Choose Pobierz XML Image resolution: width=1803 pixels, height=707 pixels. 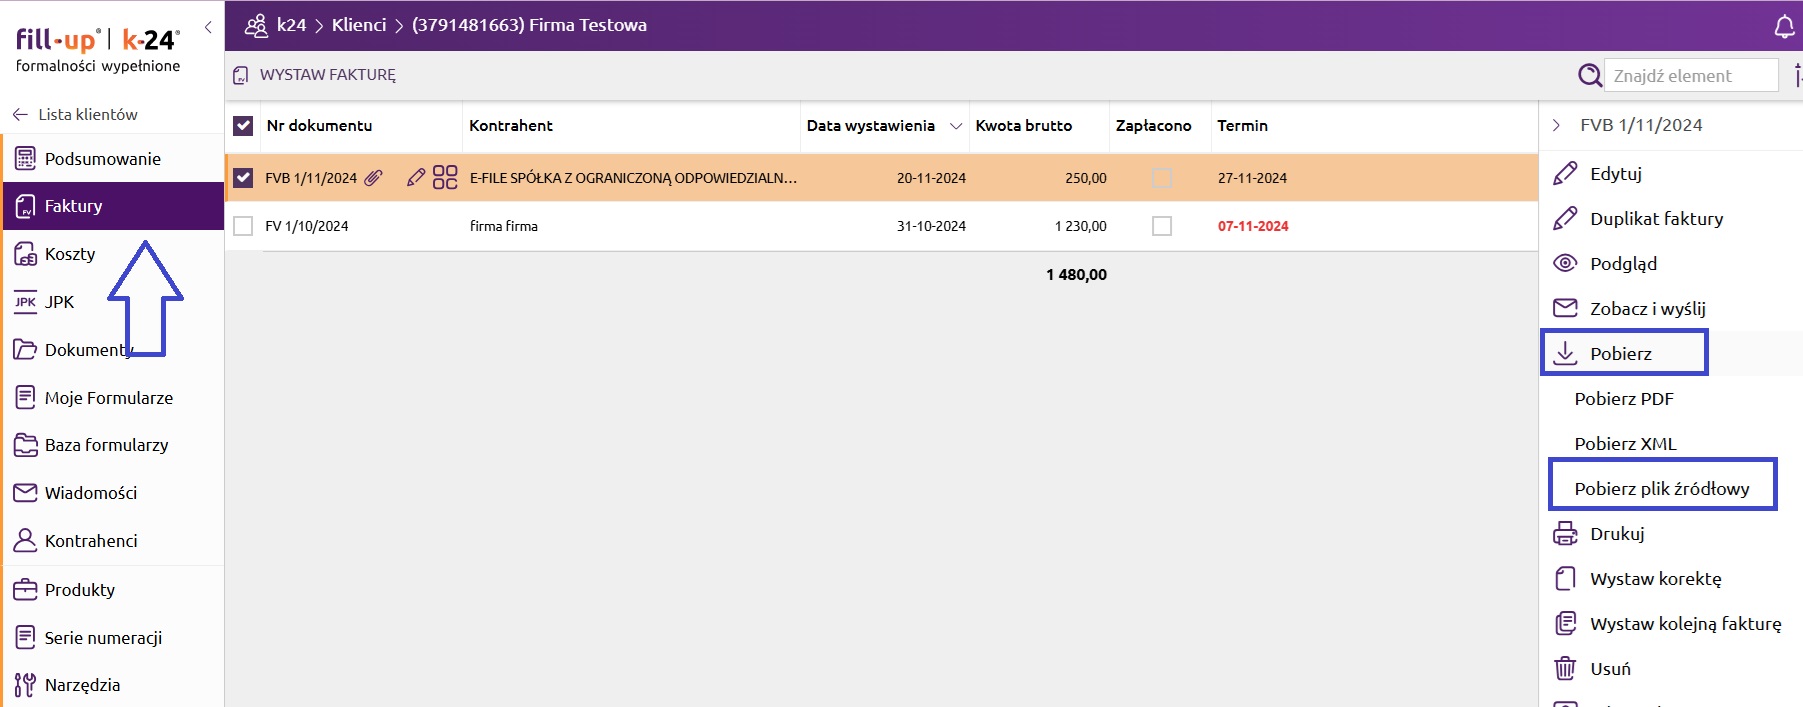point(1625,443)
